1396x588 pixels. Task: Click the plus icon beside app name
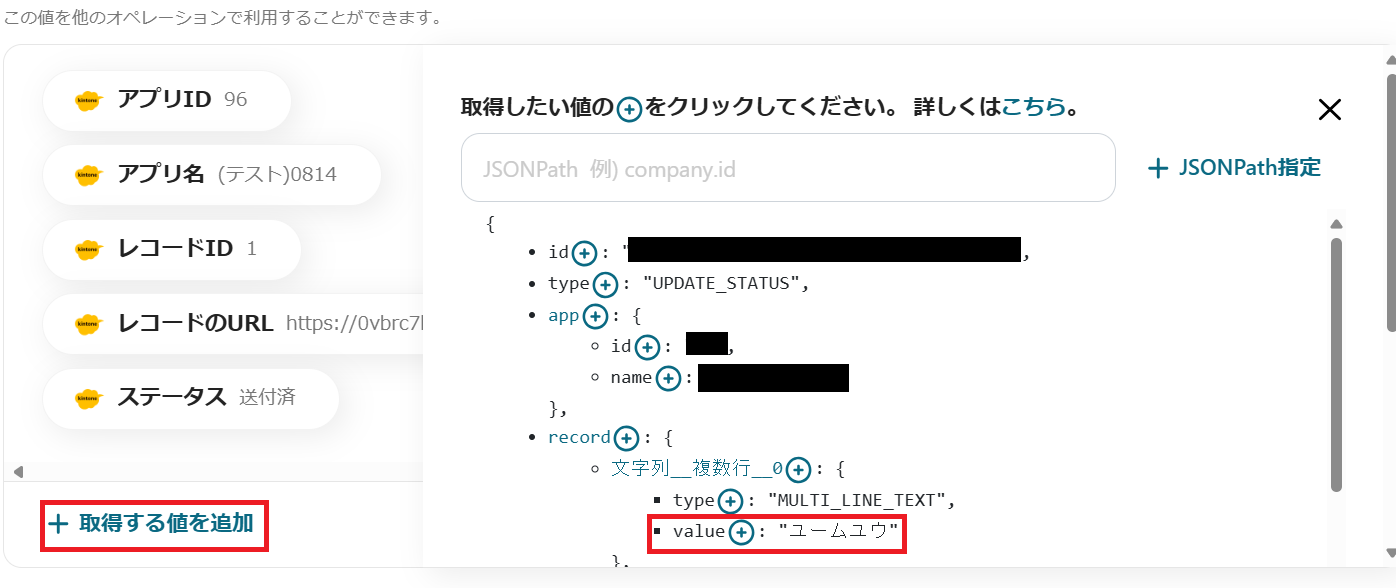click(x=668, y=378)
